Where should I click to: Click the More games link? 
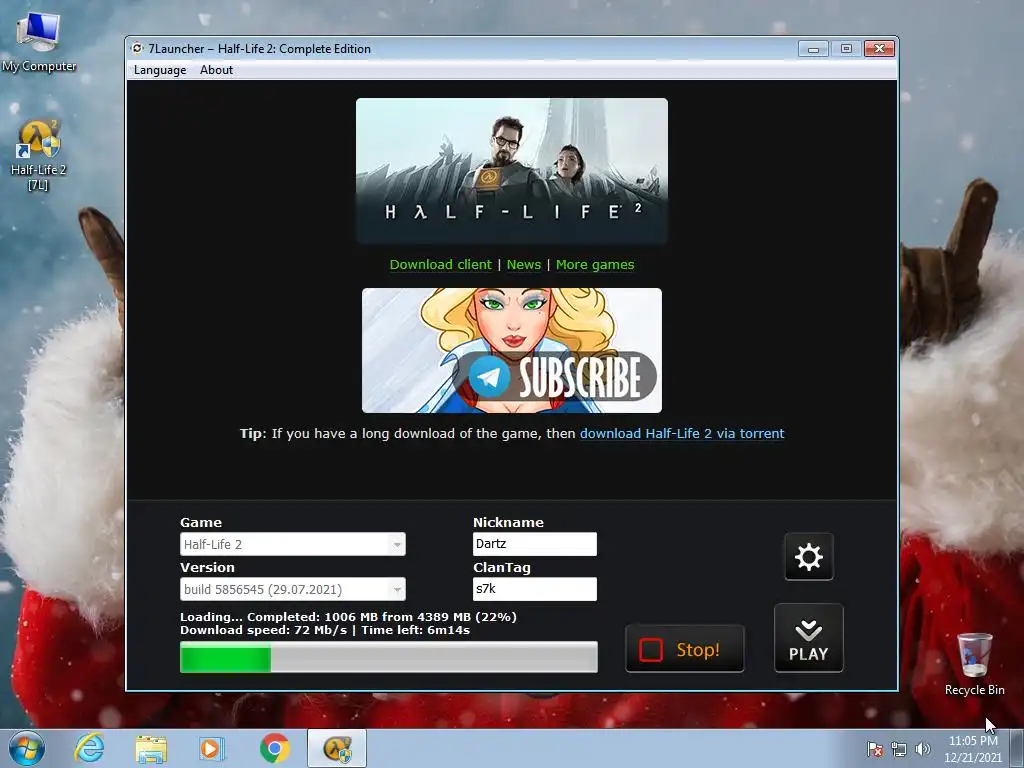click(595, 264)
